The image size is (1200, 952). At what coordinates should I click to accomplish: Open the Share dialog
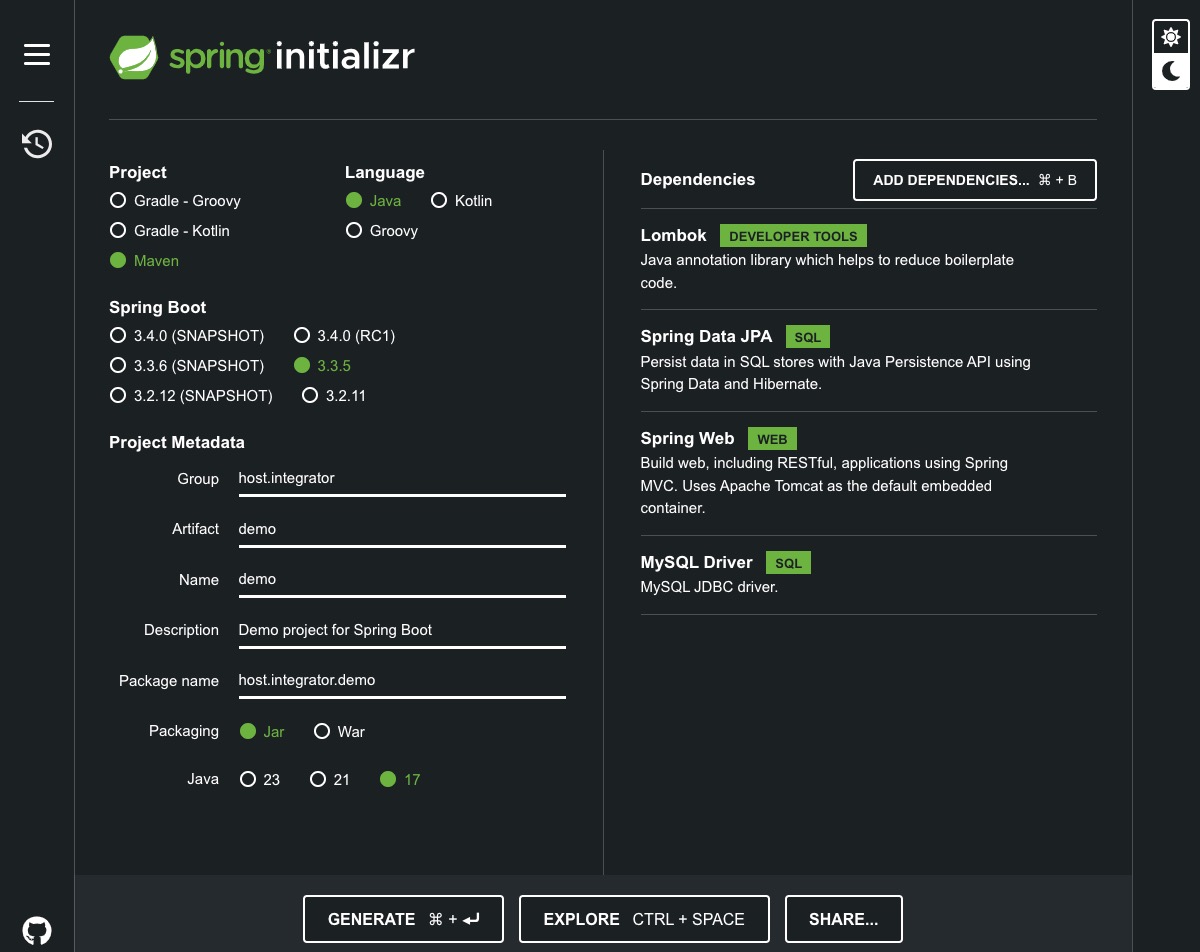pos(843,919)
